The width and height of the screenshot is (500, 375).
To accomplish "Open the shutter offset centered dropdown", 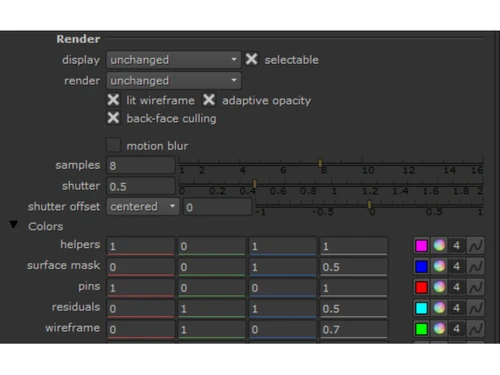I will pyautogui.click(x=143, y=206).
